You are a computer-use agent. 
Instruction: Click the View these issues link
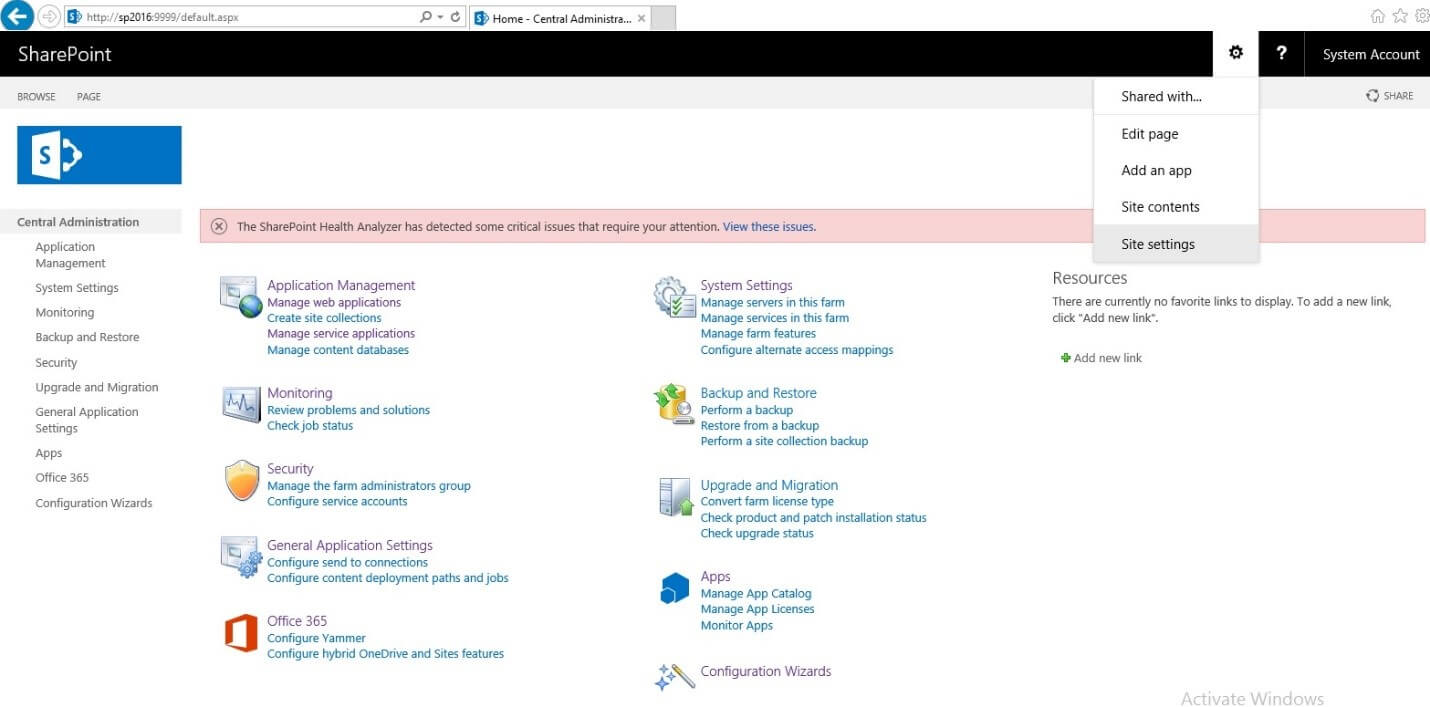click(x=769, y=227)
